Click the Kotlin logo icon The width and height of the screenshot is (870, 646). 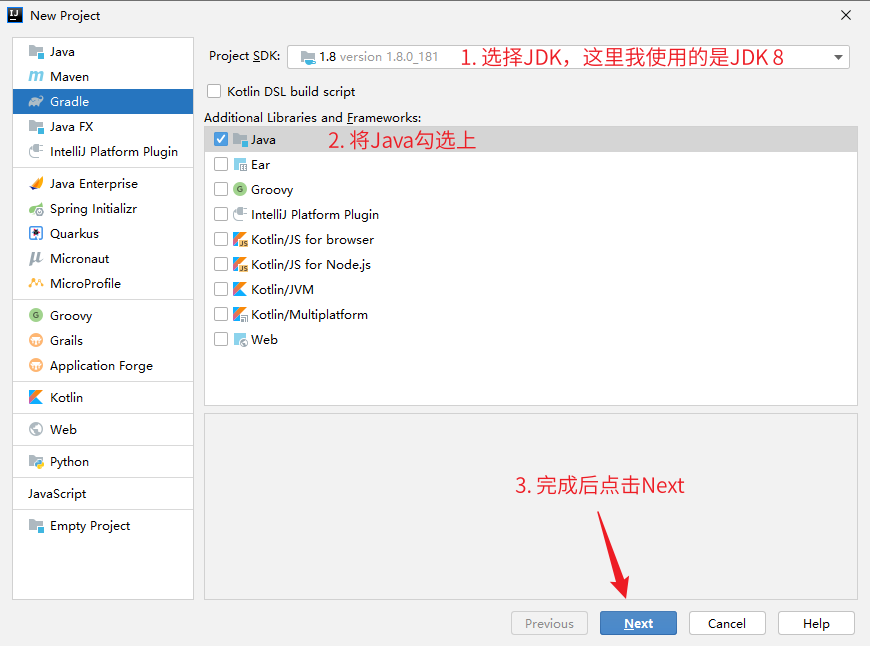[x=36, y=398]
